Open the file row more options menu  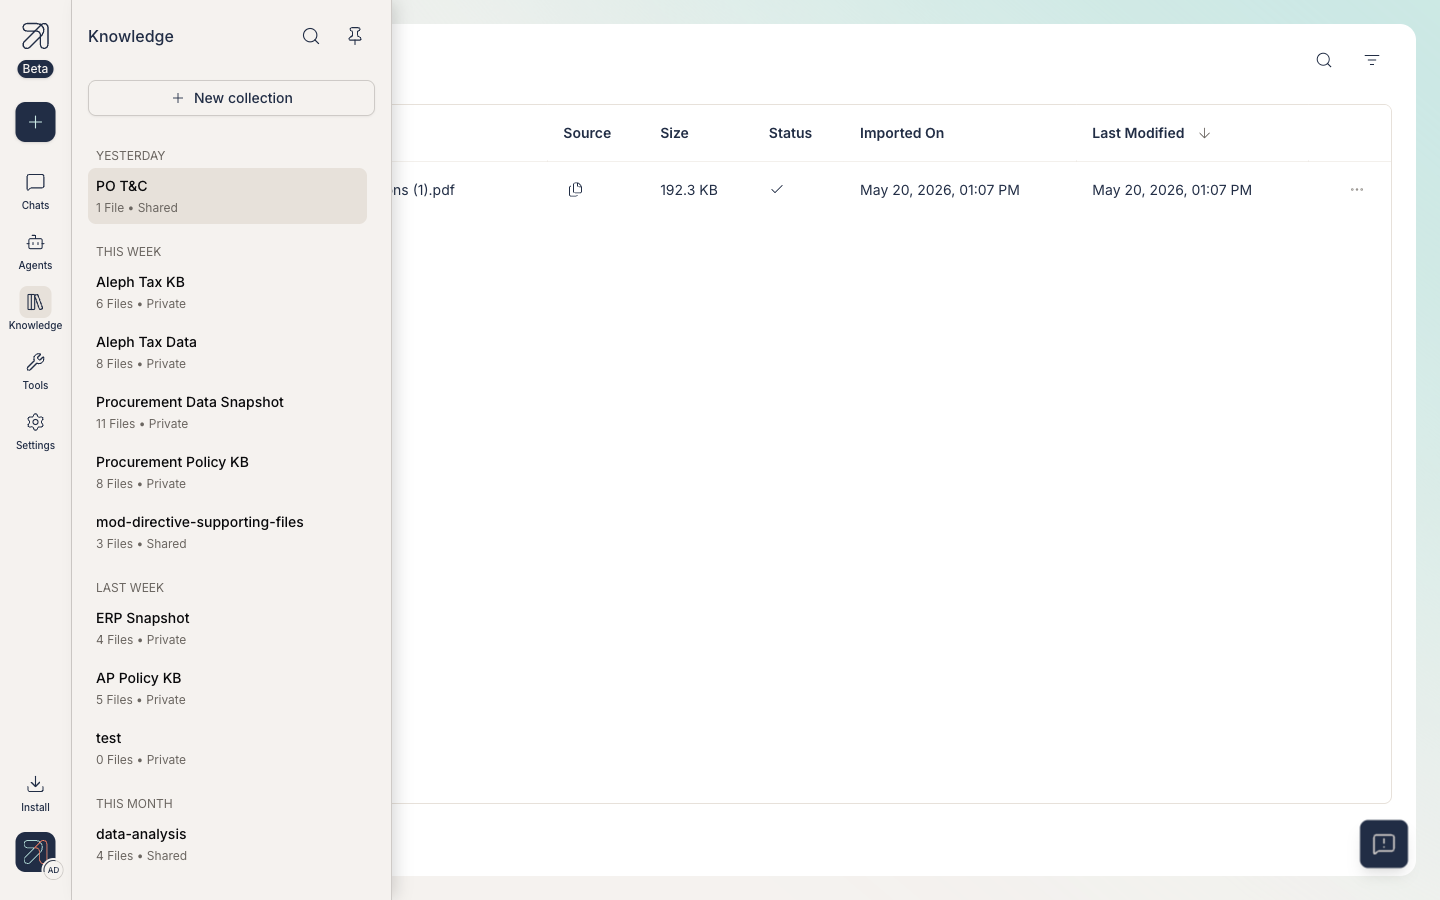pos(1357,189)
